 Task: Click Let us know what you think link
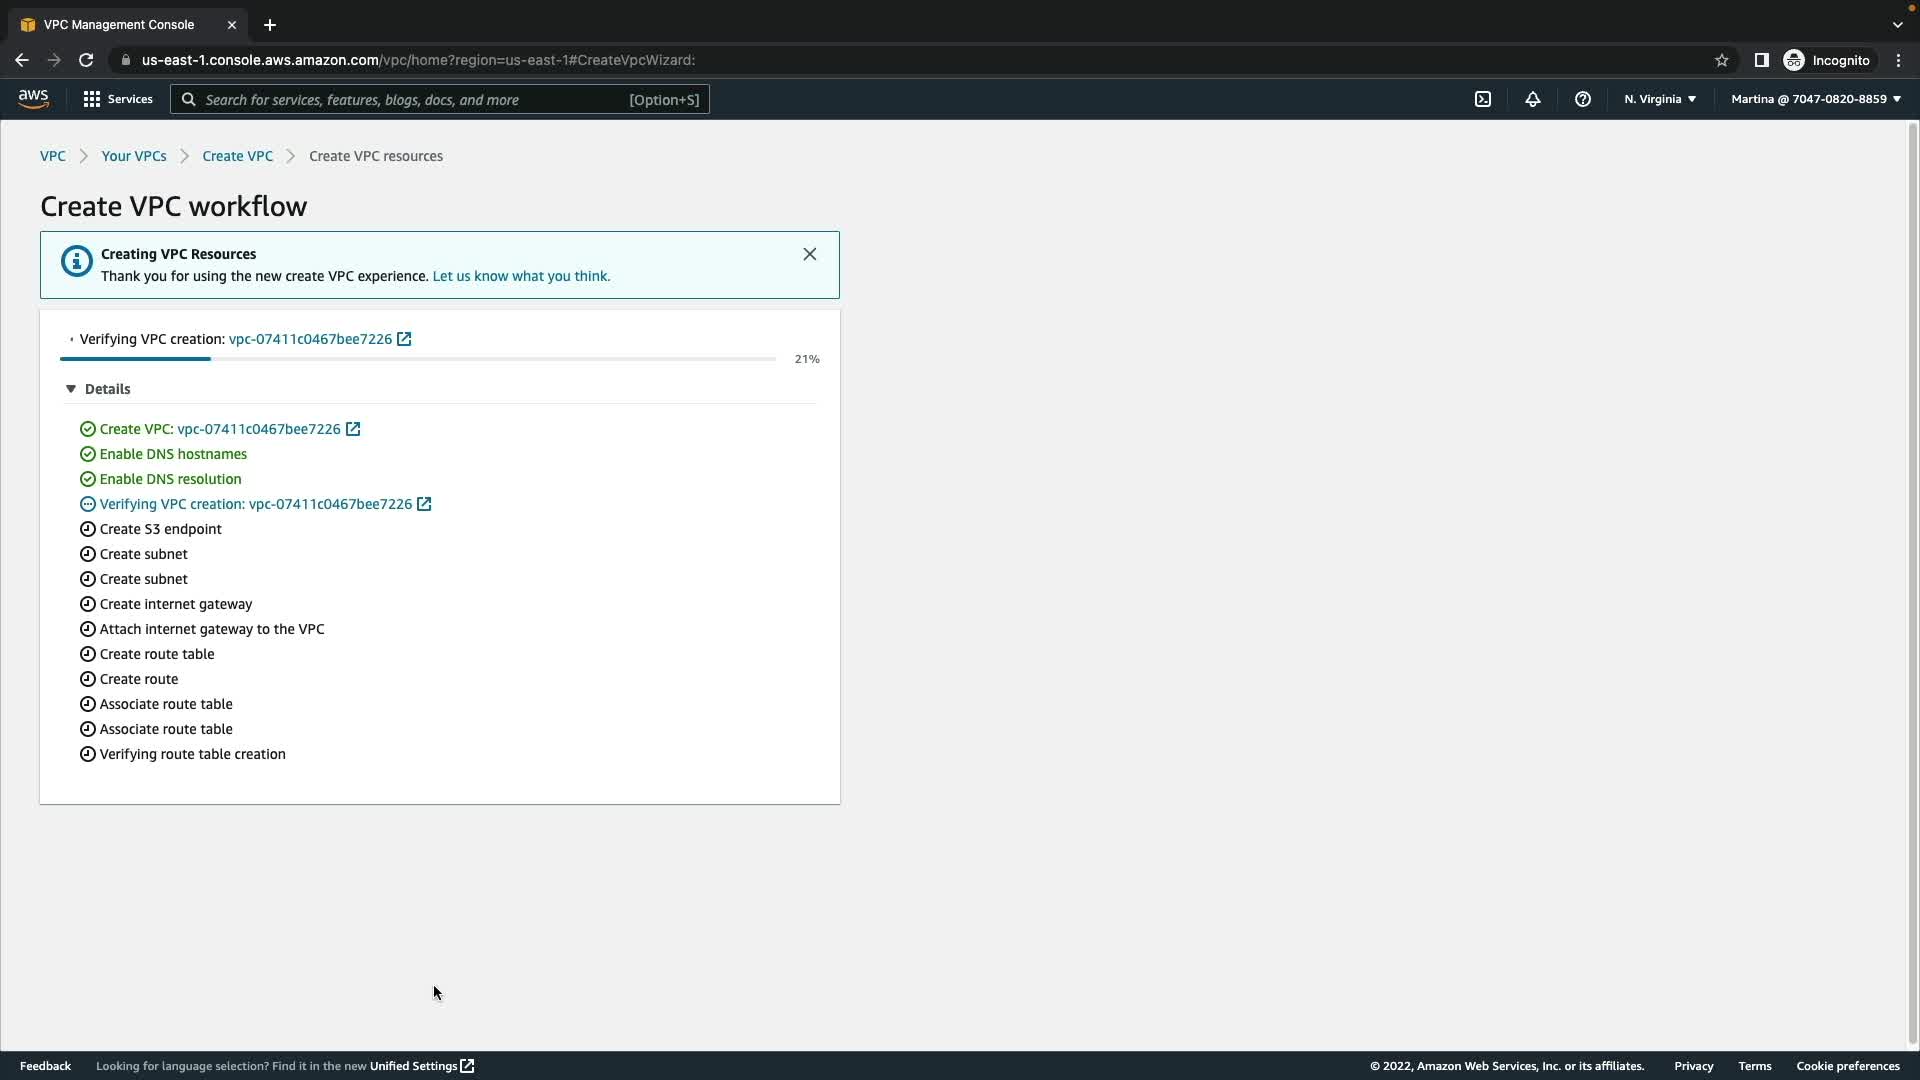point(521,276)
